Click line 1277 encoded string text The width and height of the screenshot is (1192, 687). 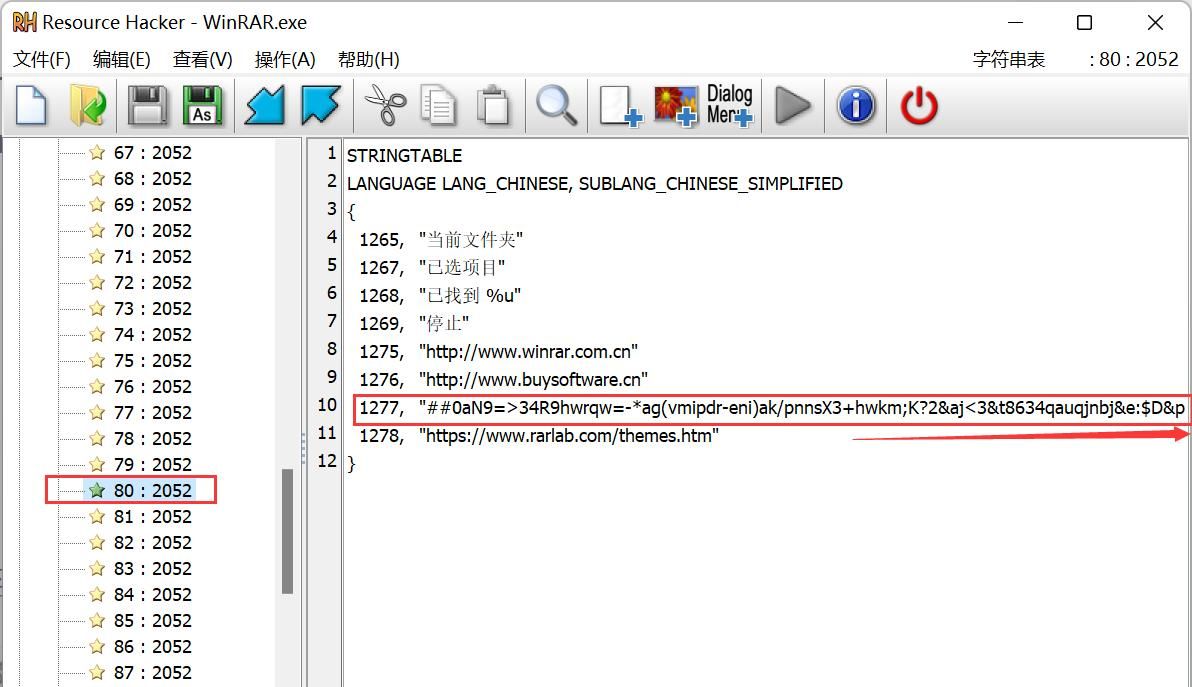(772, 408)
